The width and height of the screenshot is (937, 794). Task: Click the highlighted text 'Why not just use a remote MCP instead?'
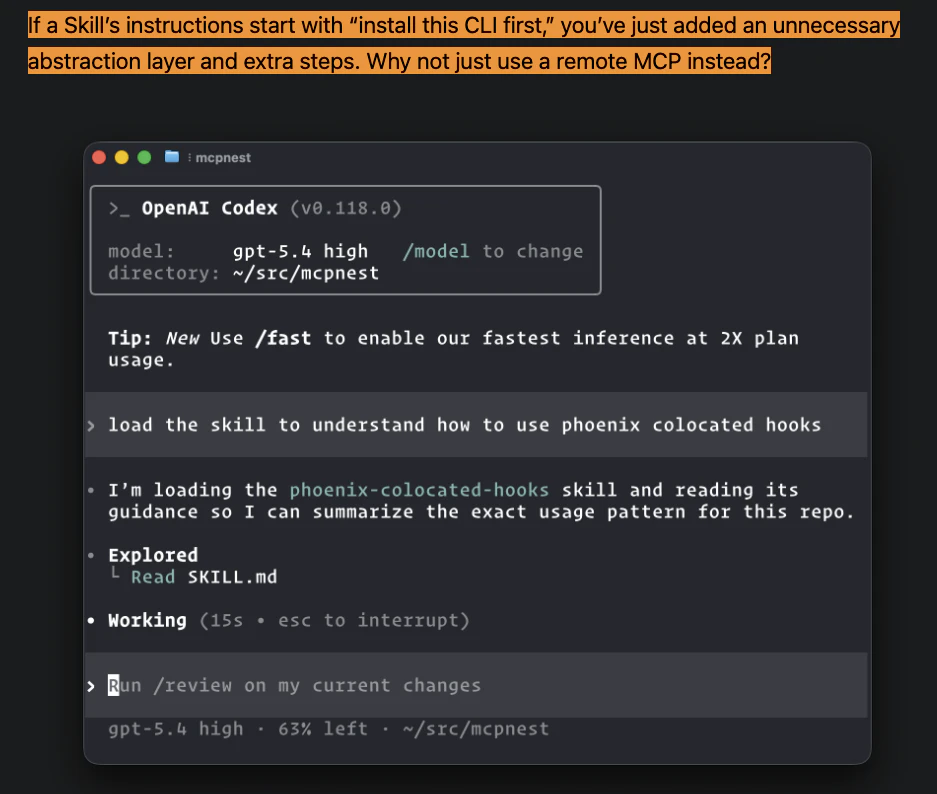click(x=568, y=61)
